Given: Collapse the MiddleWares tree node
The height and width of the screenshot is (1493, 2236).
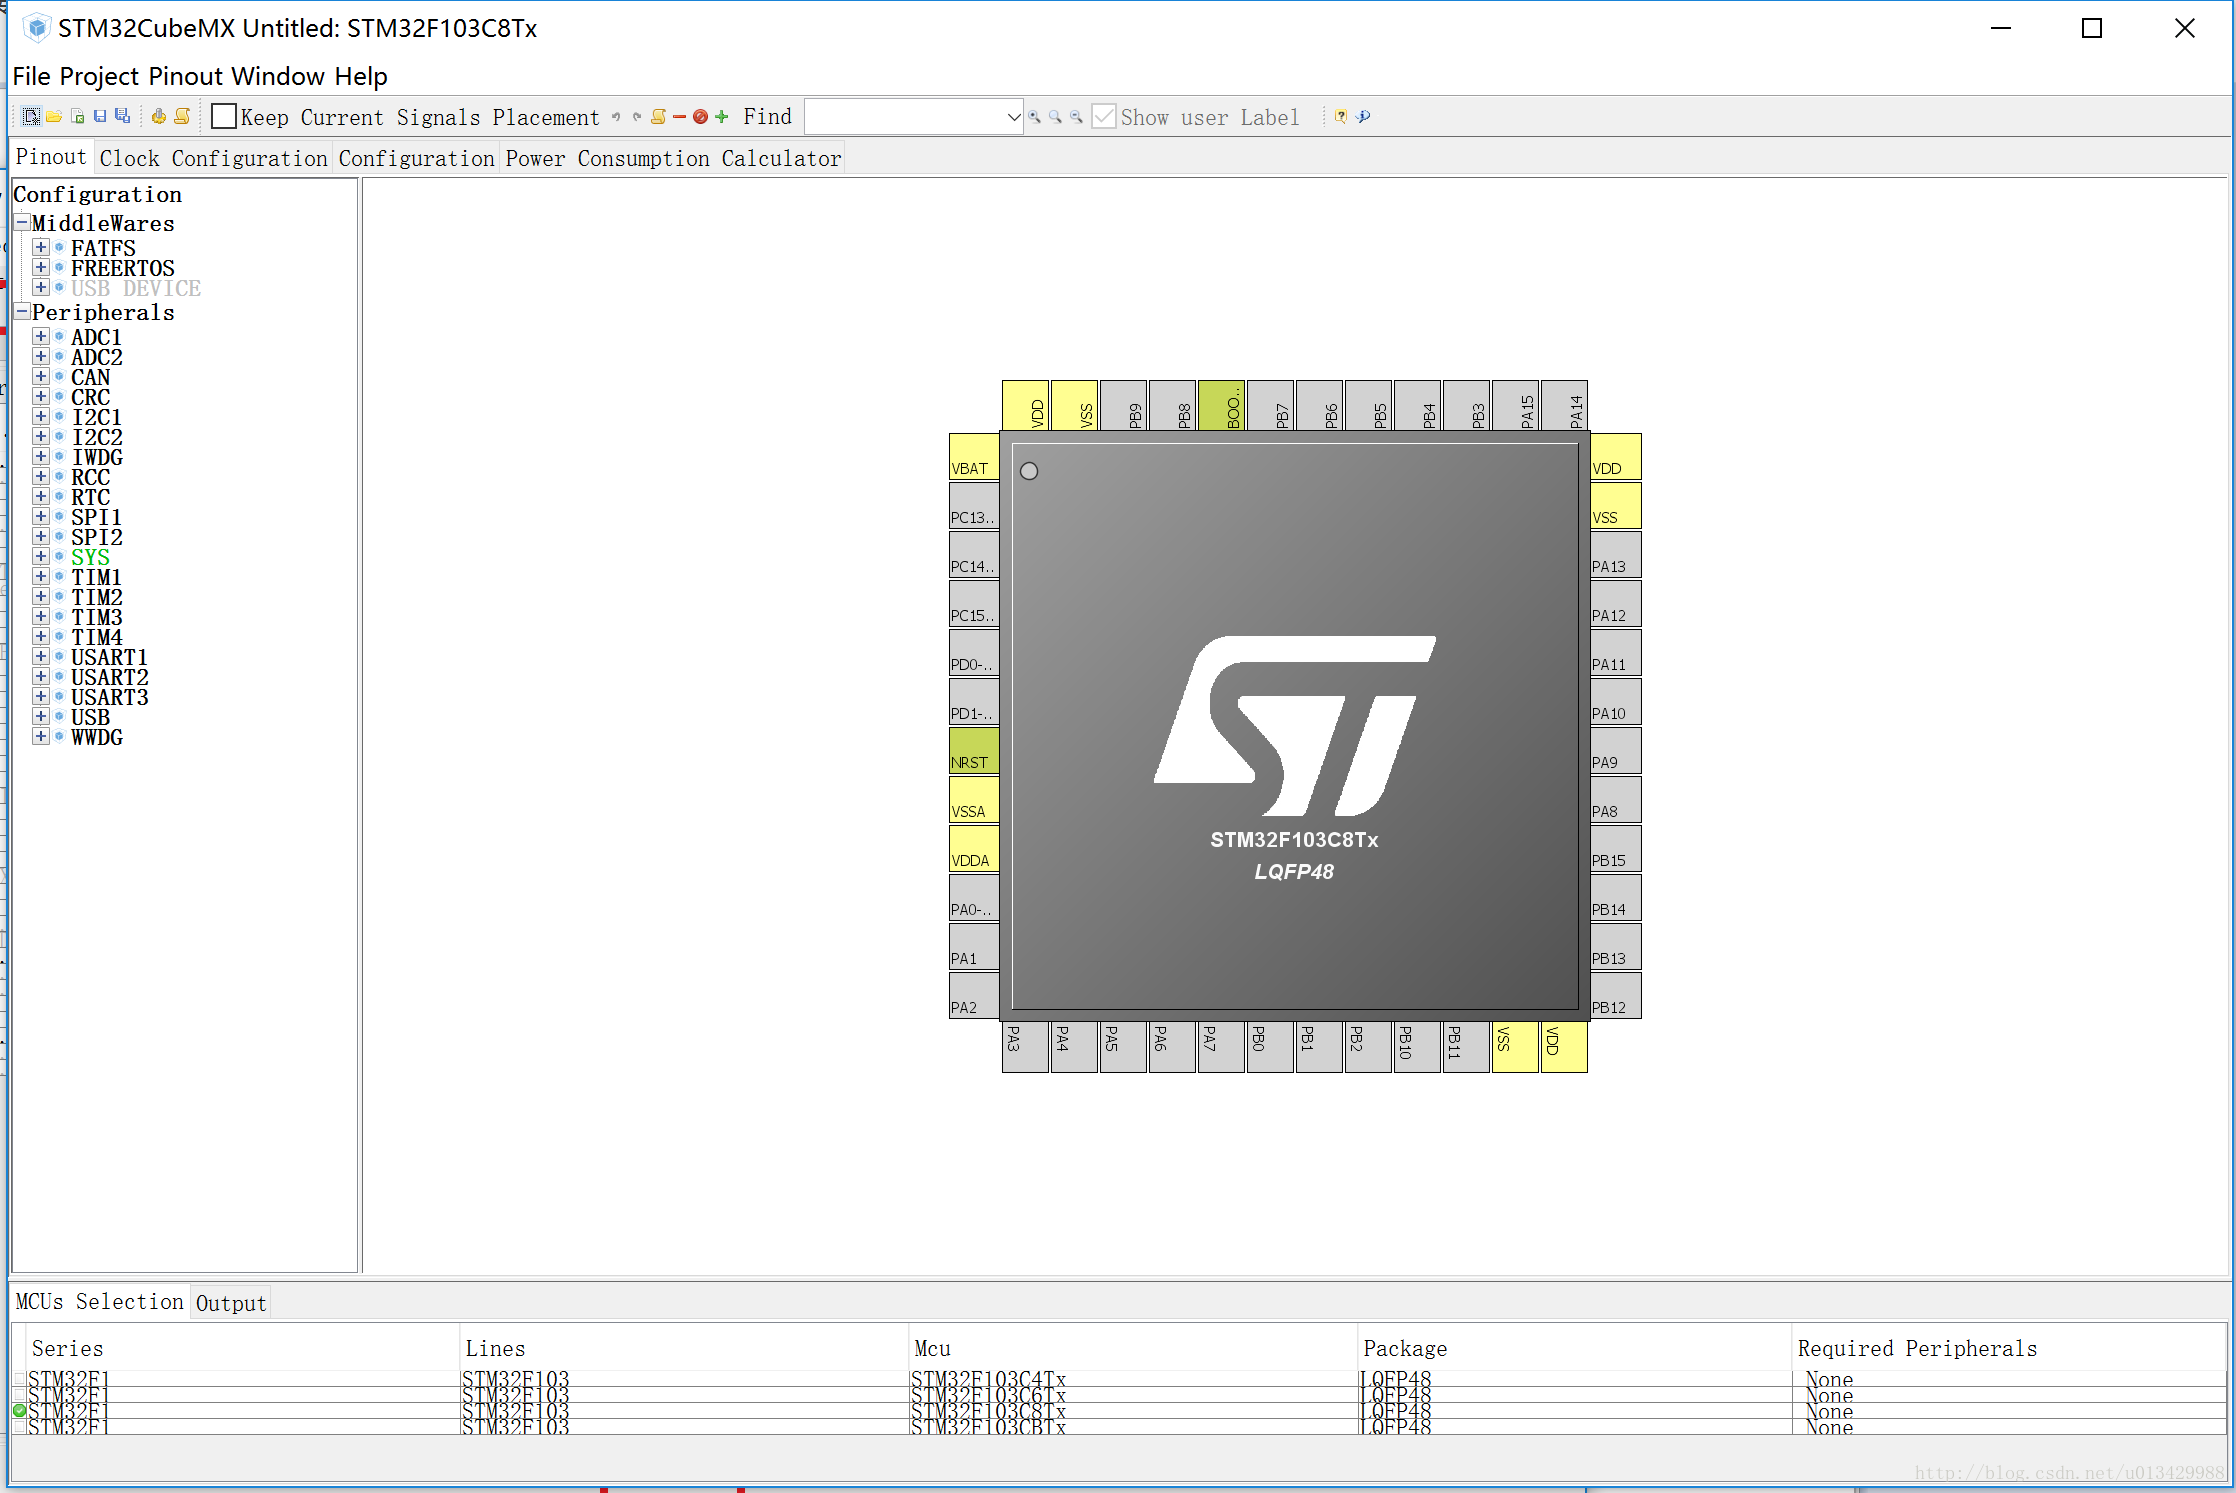Looking at the screenshot, I should click(22, 222).
